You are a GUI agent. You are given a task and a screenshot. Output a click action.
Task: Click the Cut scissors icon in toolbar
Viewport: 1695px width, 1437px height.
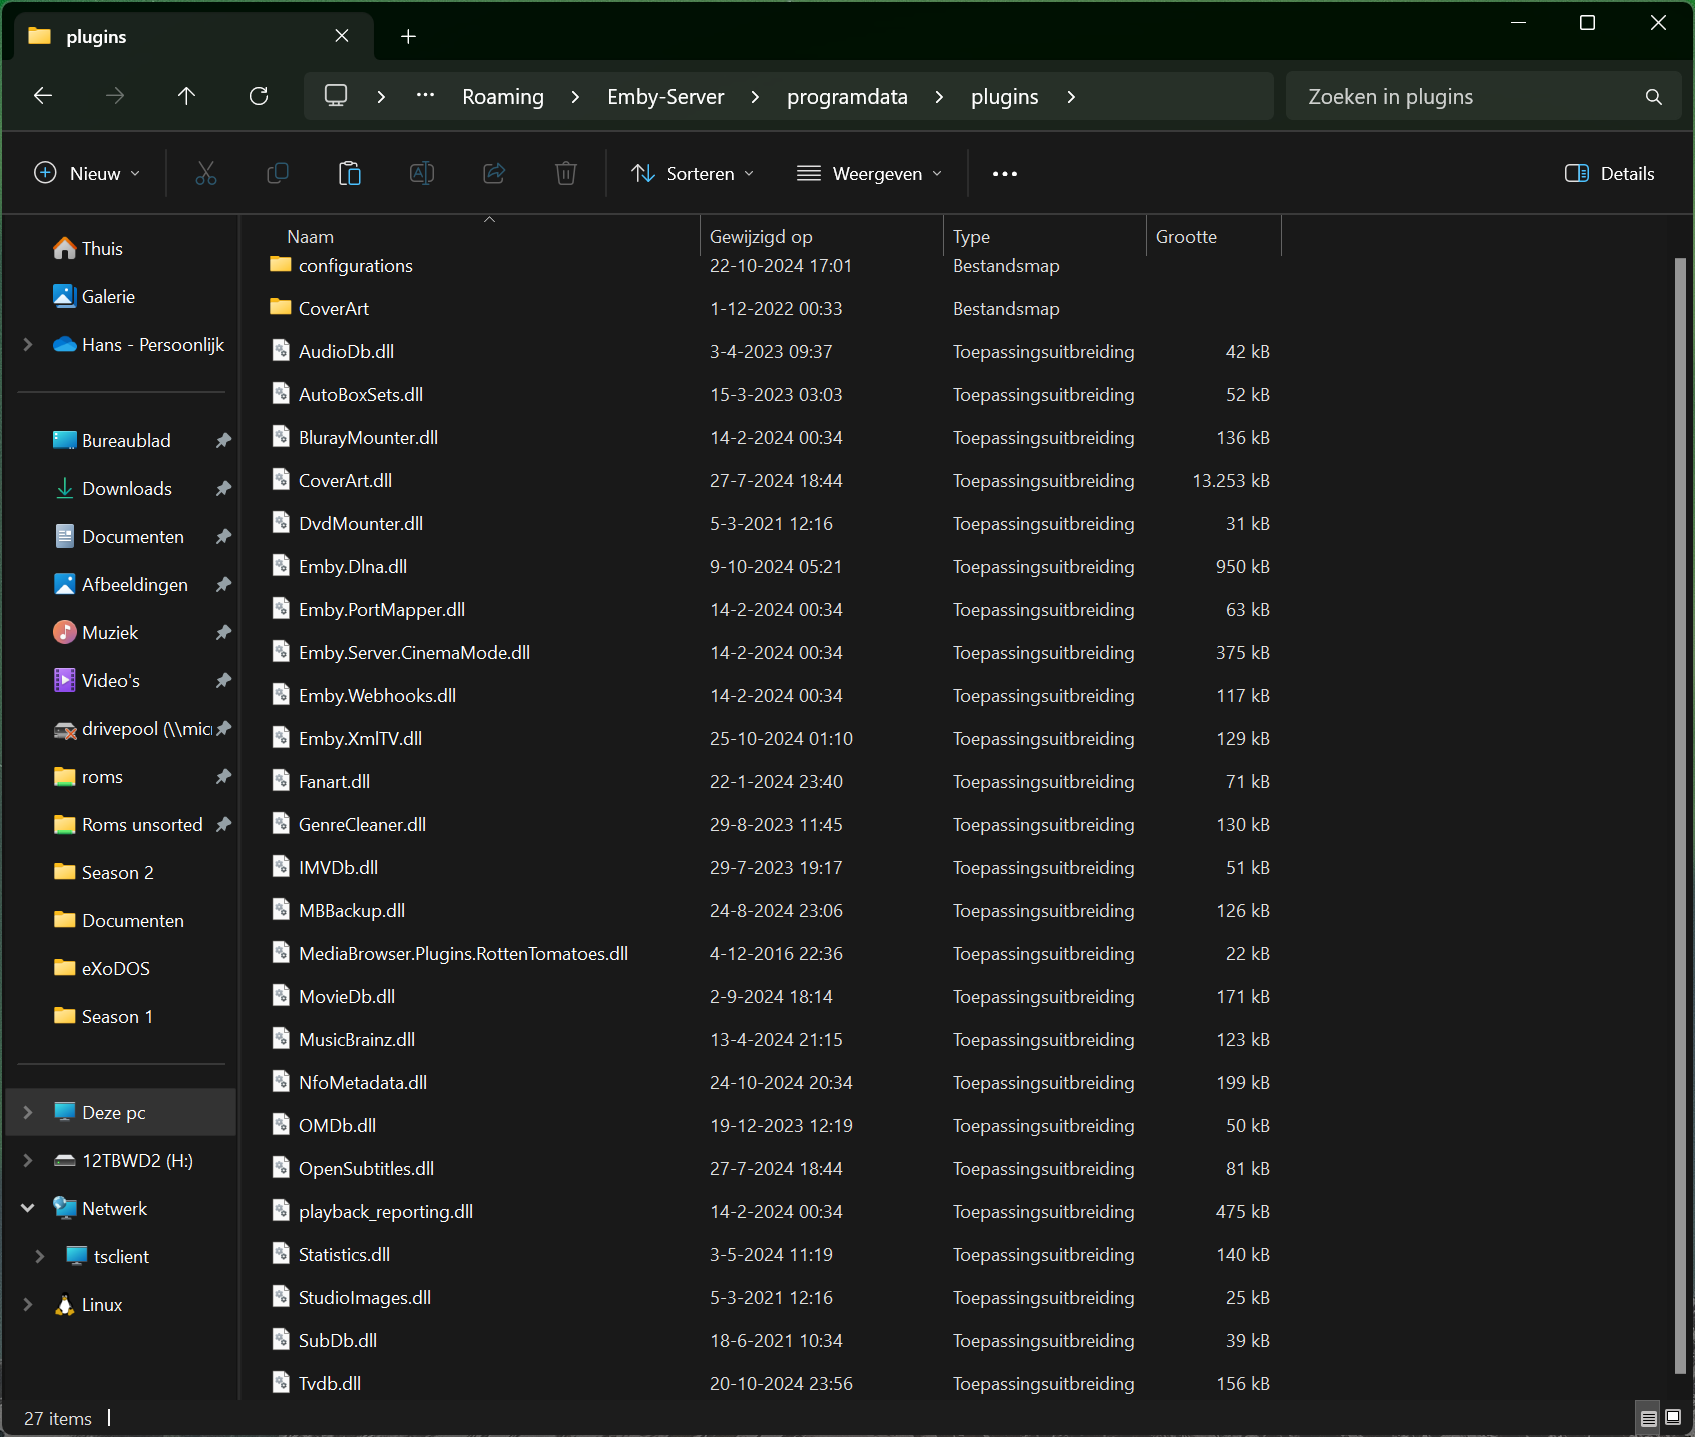(x=206, y=174)
